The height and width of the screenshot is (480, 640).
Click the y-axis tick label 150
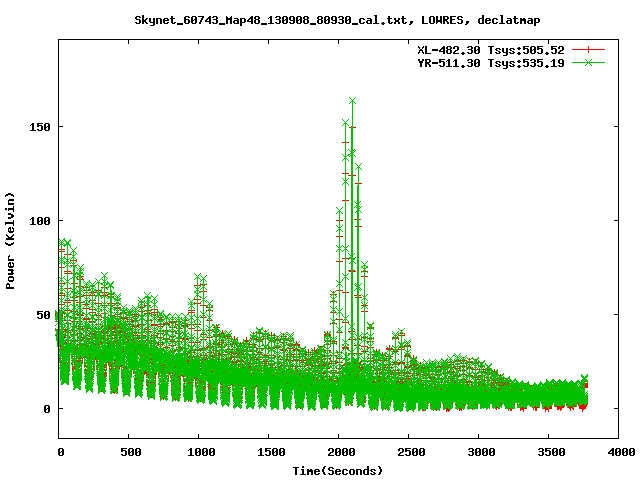[40, 127]
